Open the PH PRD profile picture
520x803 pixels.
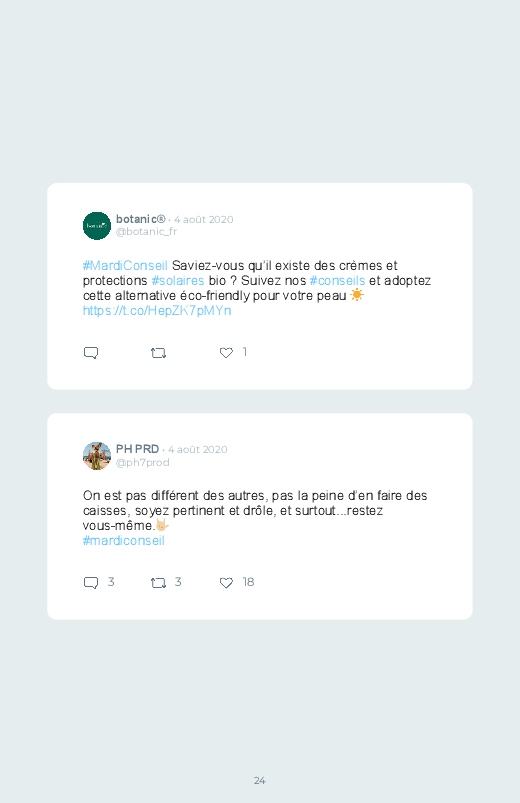pos(97,456)
